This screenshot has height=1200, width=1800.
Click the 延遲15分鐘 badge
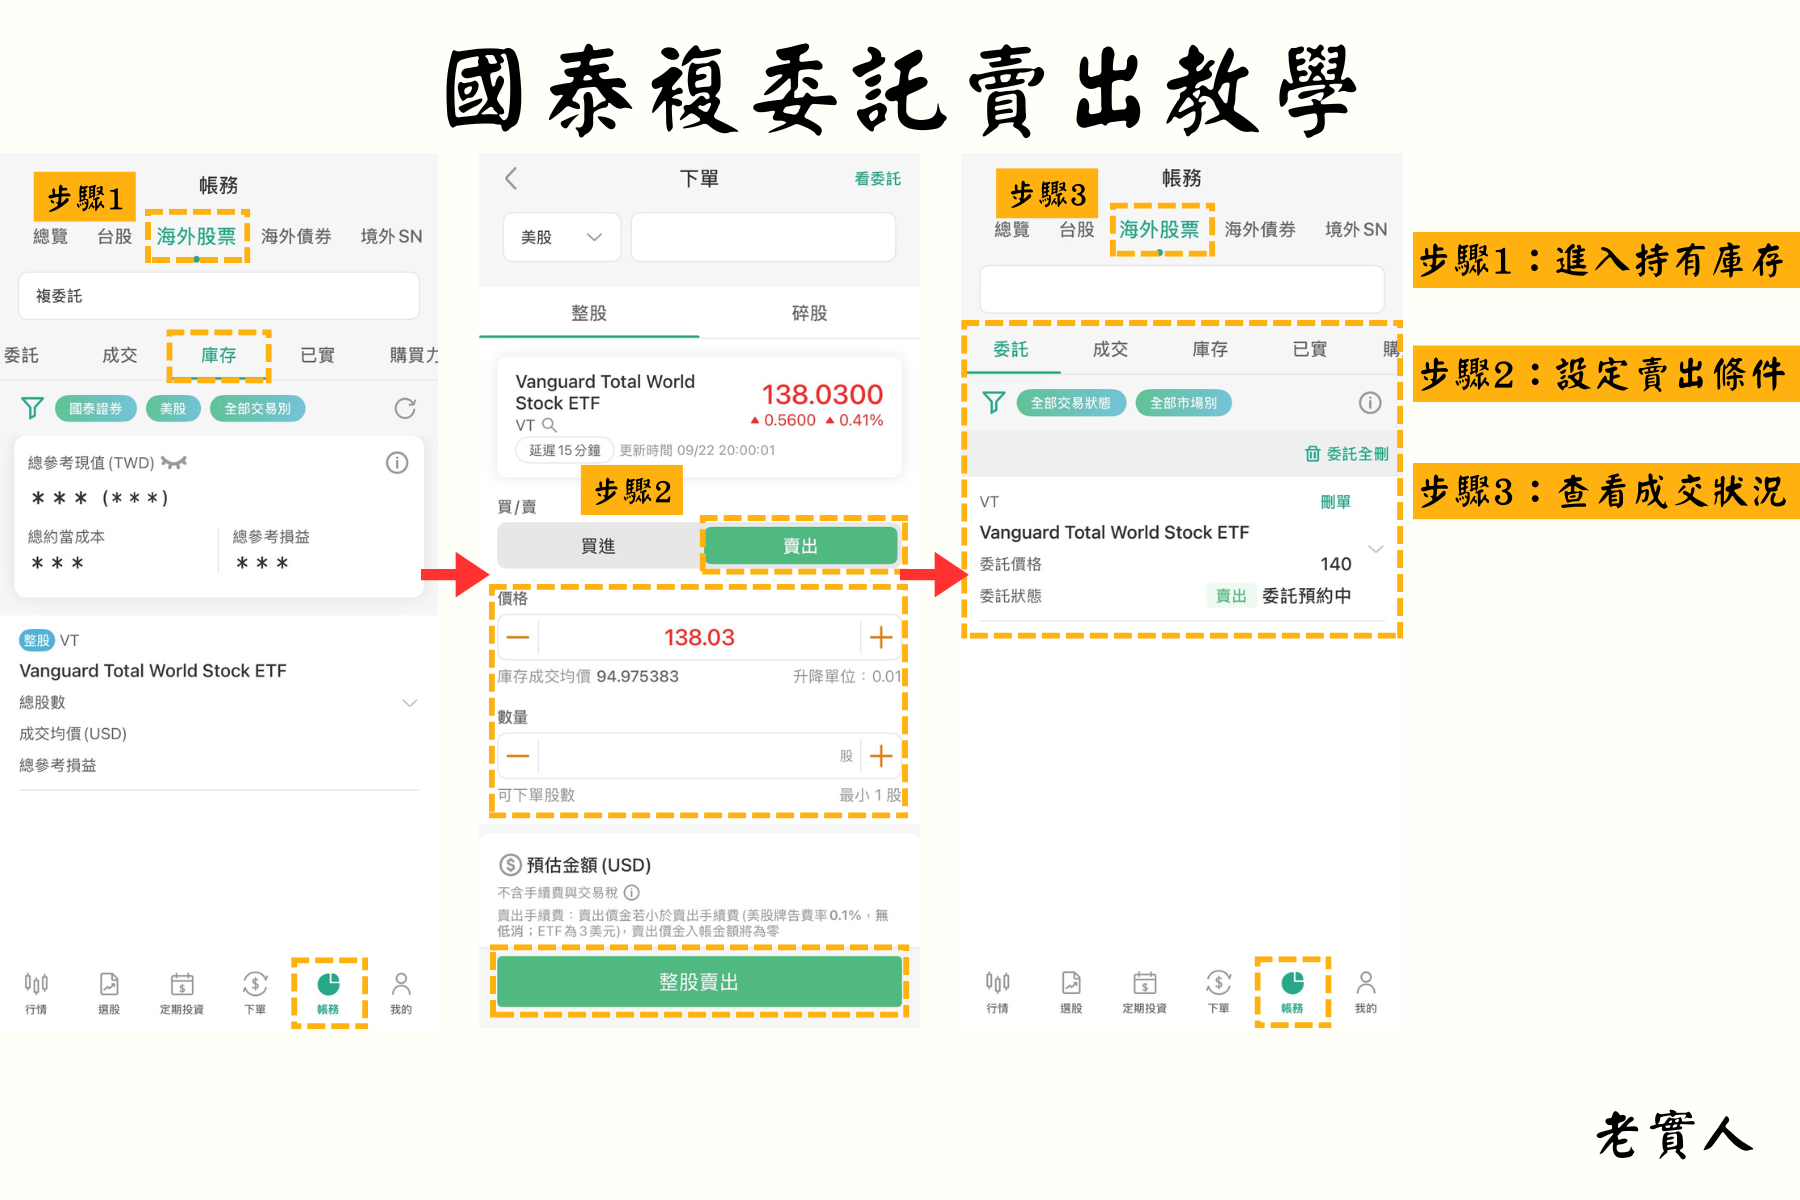[x=565, y=450]
